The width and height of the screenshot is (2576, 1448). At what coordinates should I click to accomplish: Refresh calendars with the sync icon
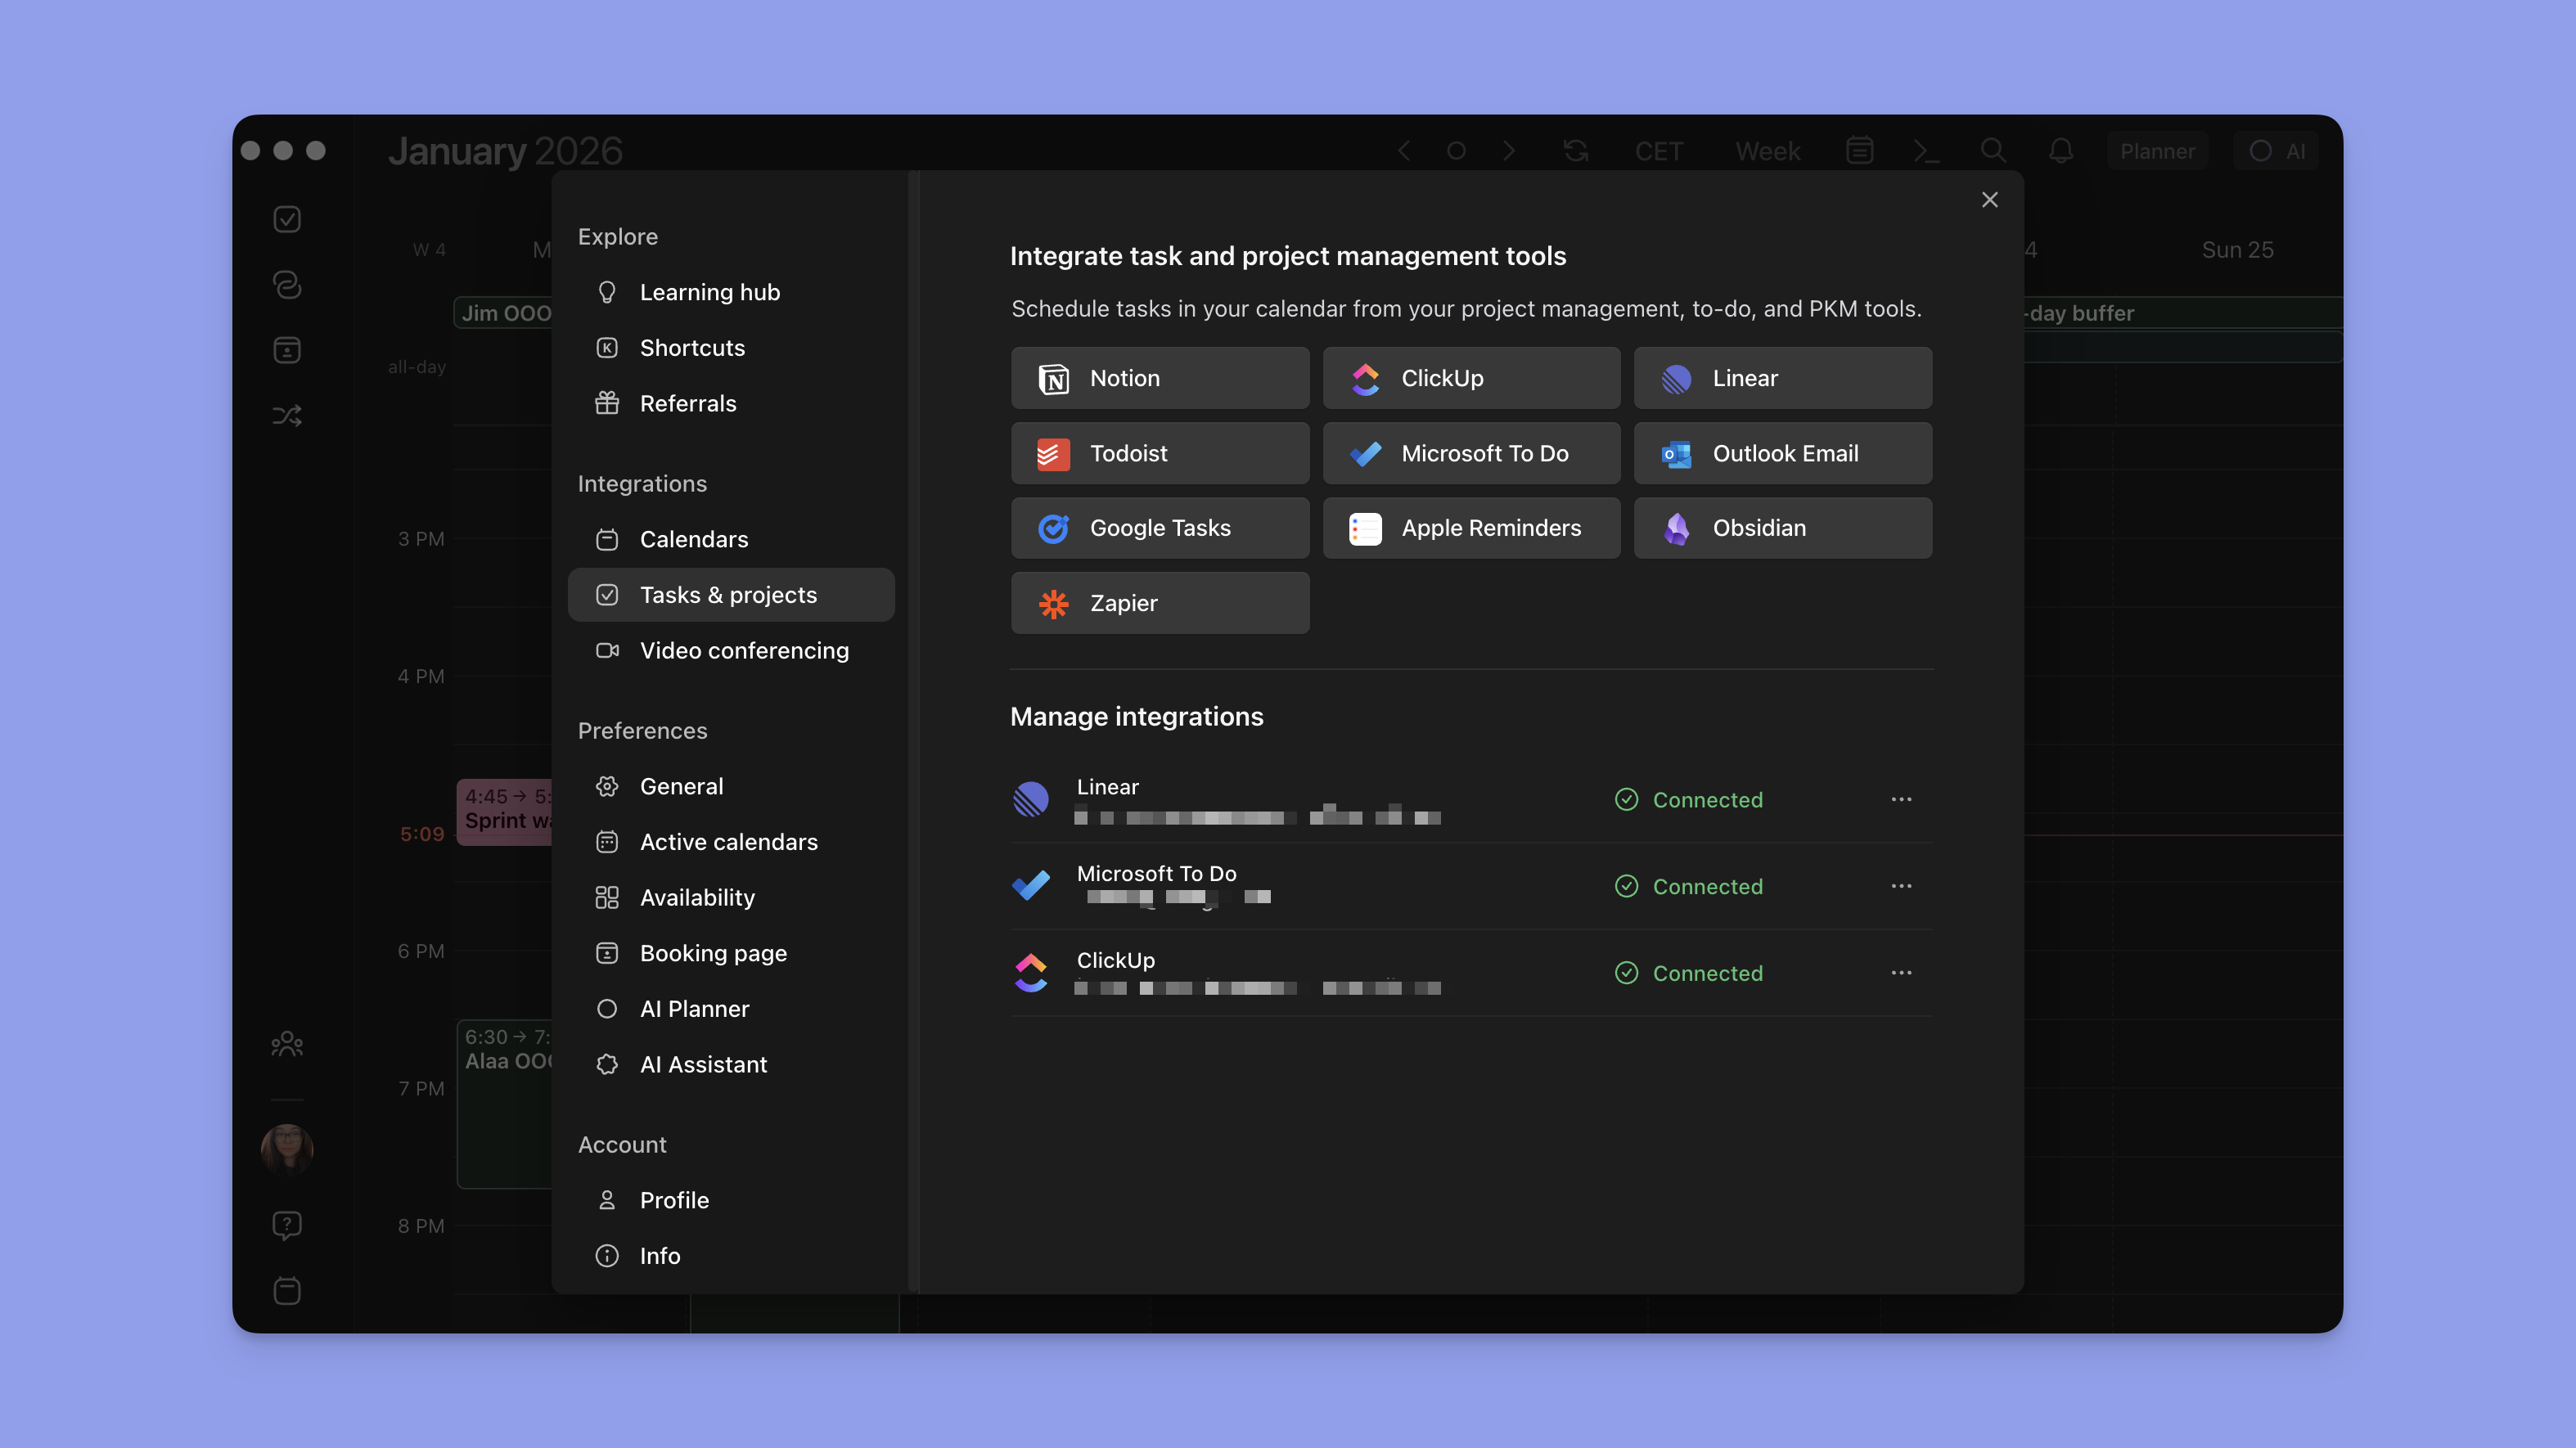coord(1575,150)
